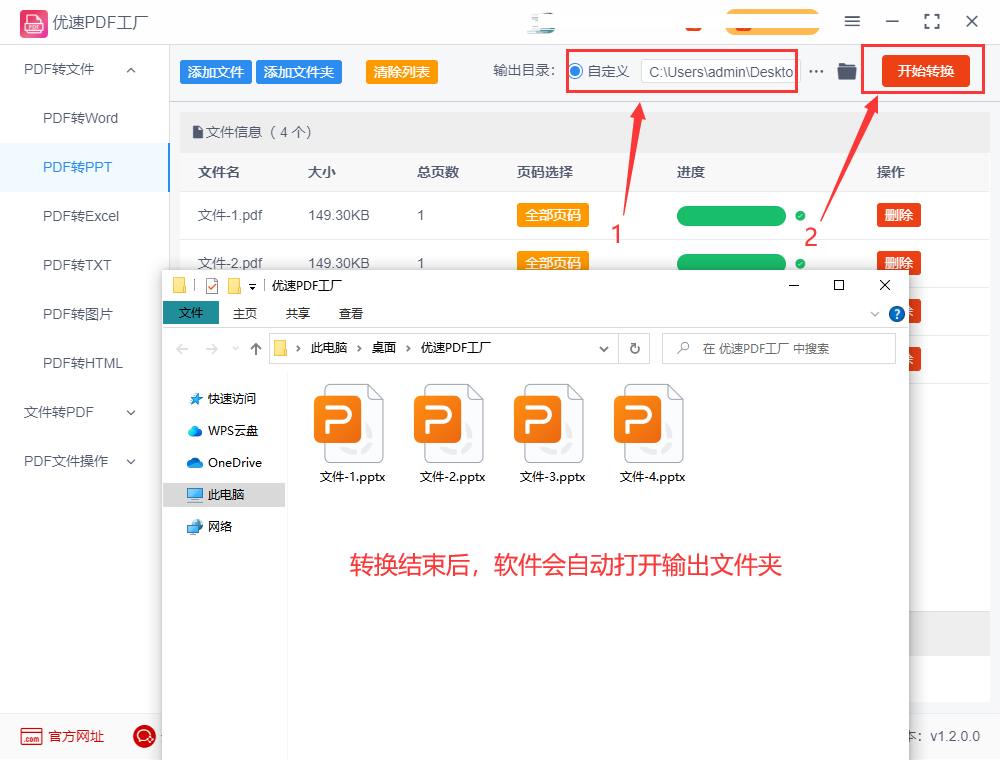Image resolution: width=1000 pixels, height=760 pixels.
Task: Open the 主页 tab in Explorer ribbon
Action: [245, 314]
